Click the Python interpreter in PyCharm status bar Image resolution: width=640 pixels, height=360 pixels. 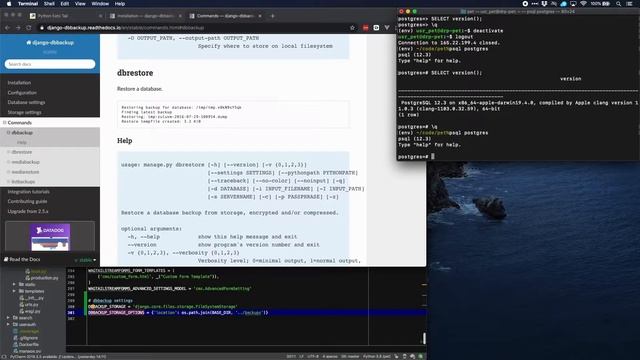click(377, 356)
